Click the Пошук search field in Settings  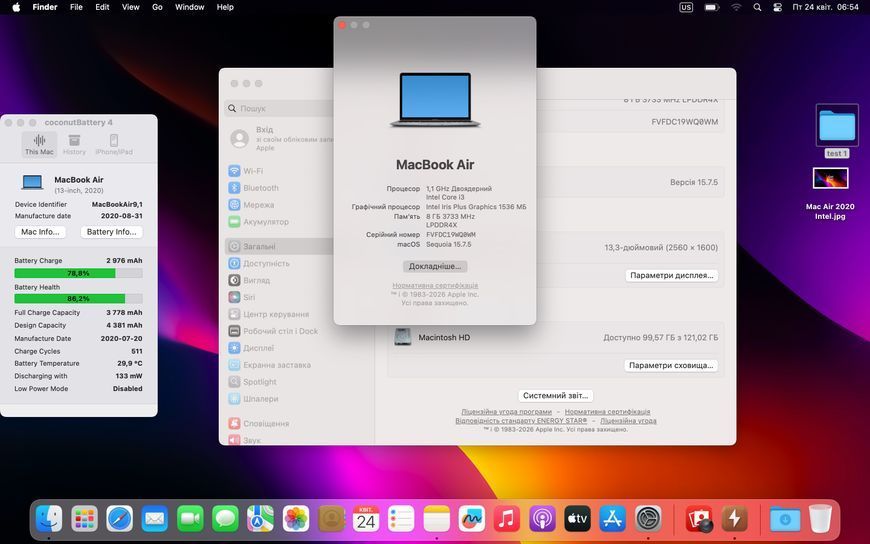280,108
